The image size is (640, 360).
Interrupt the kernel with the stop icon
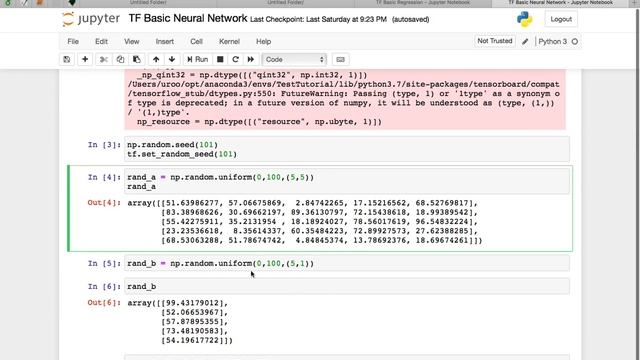(x=220, y=60)
